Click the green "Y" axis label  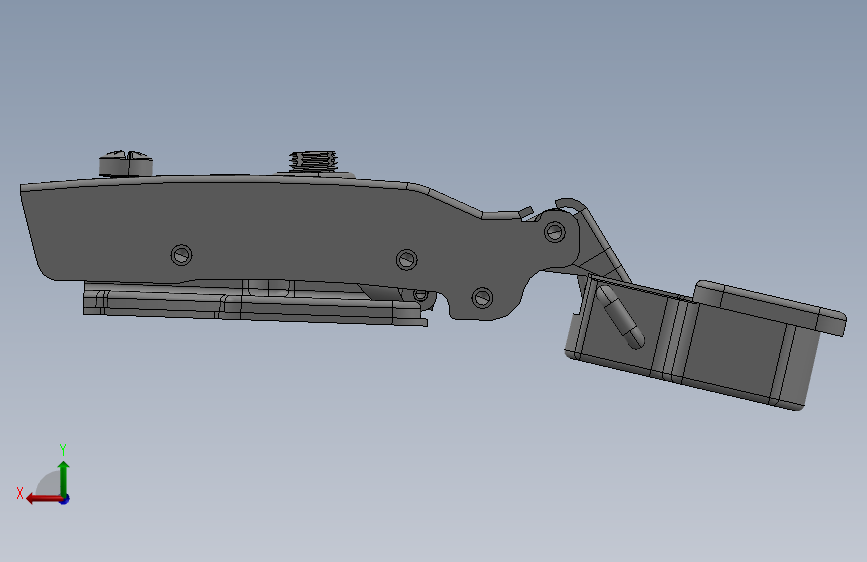click(x=63, y=449)
